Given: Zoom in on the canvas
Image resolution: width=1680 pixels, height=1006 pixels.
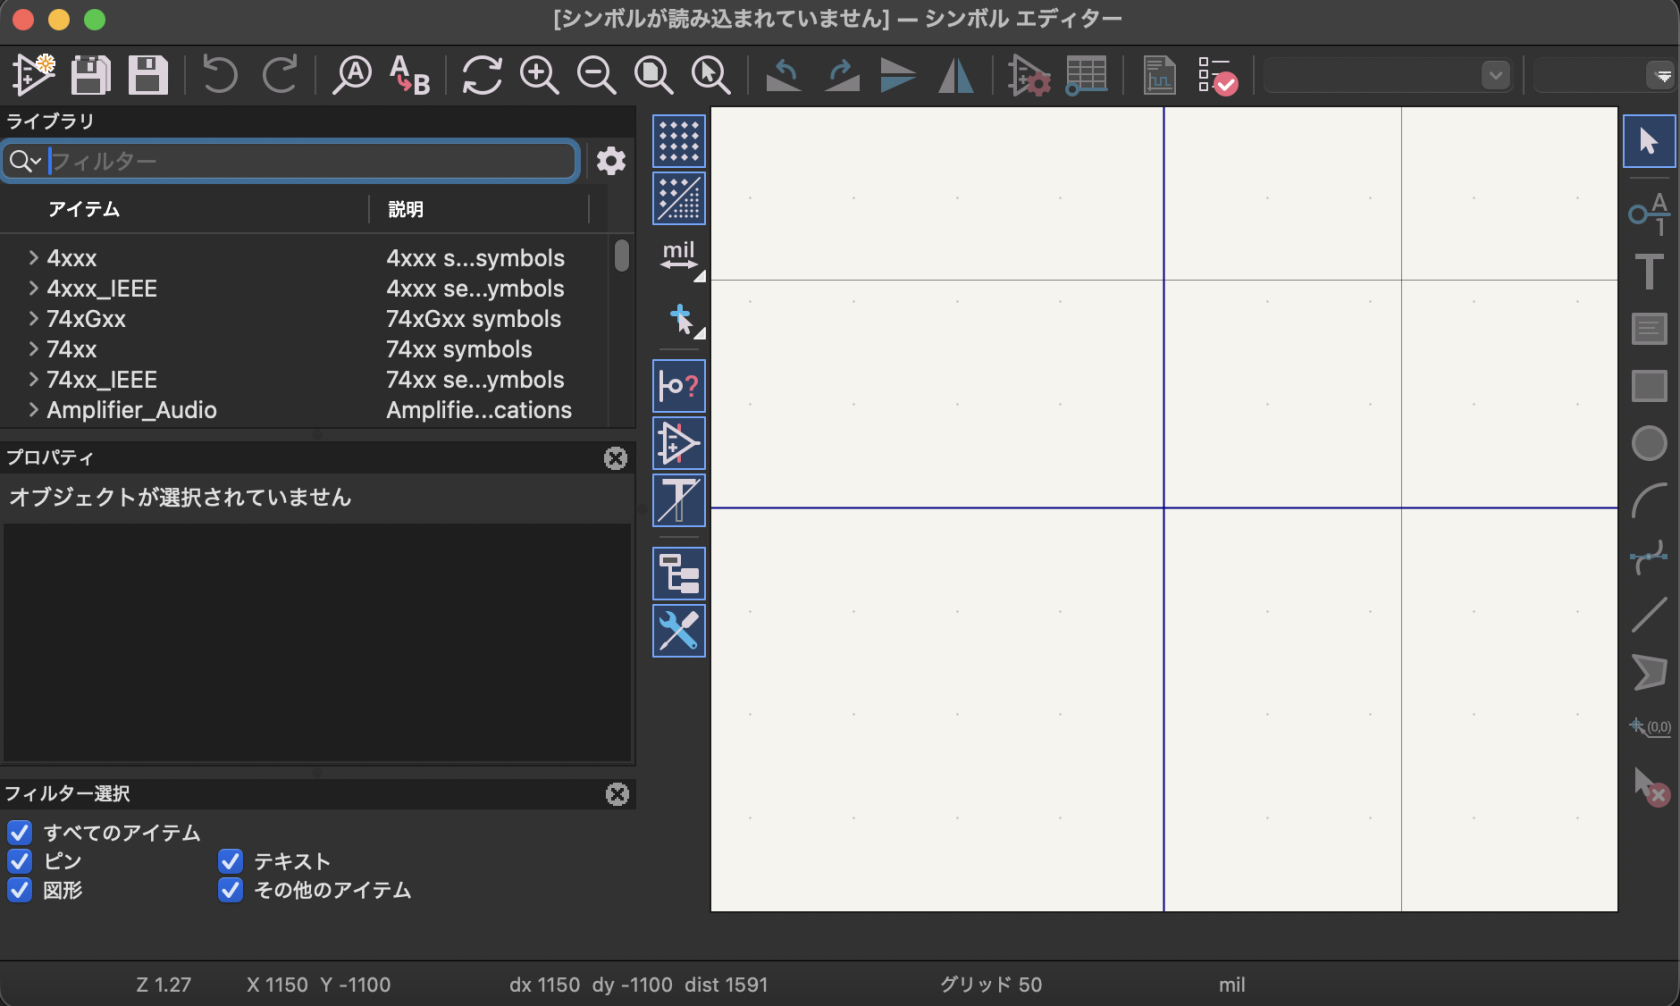Looking at the screenshot, I should pos(539,75).
